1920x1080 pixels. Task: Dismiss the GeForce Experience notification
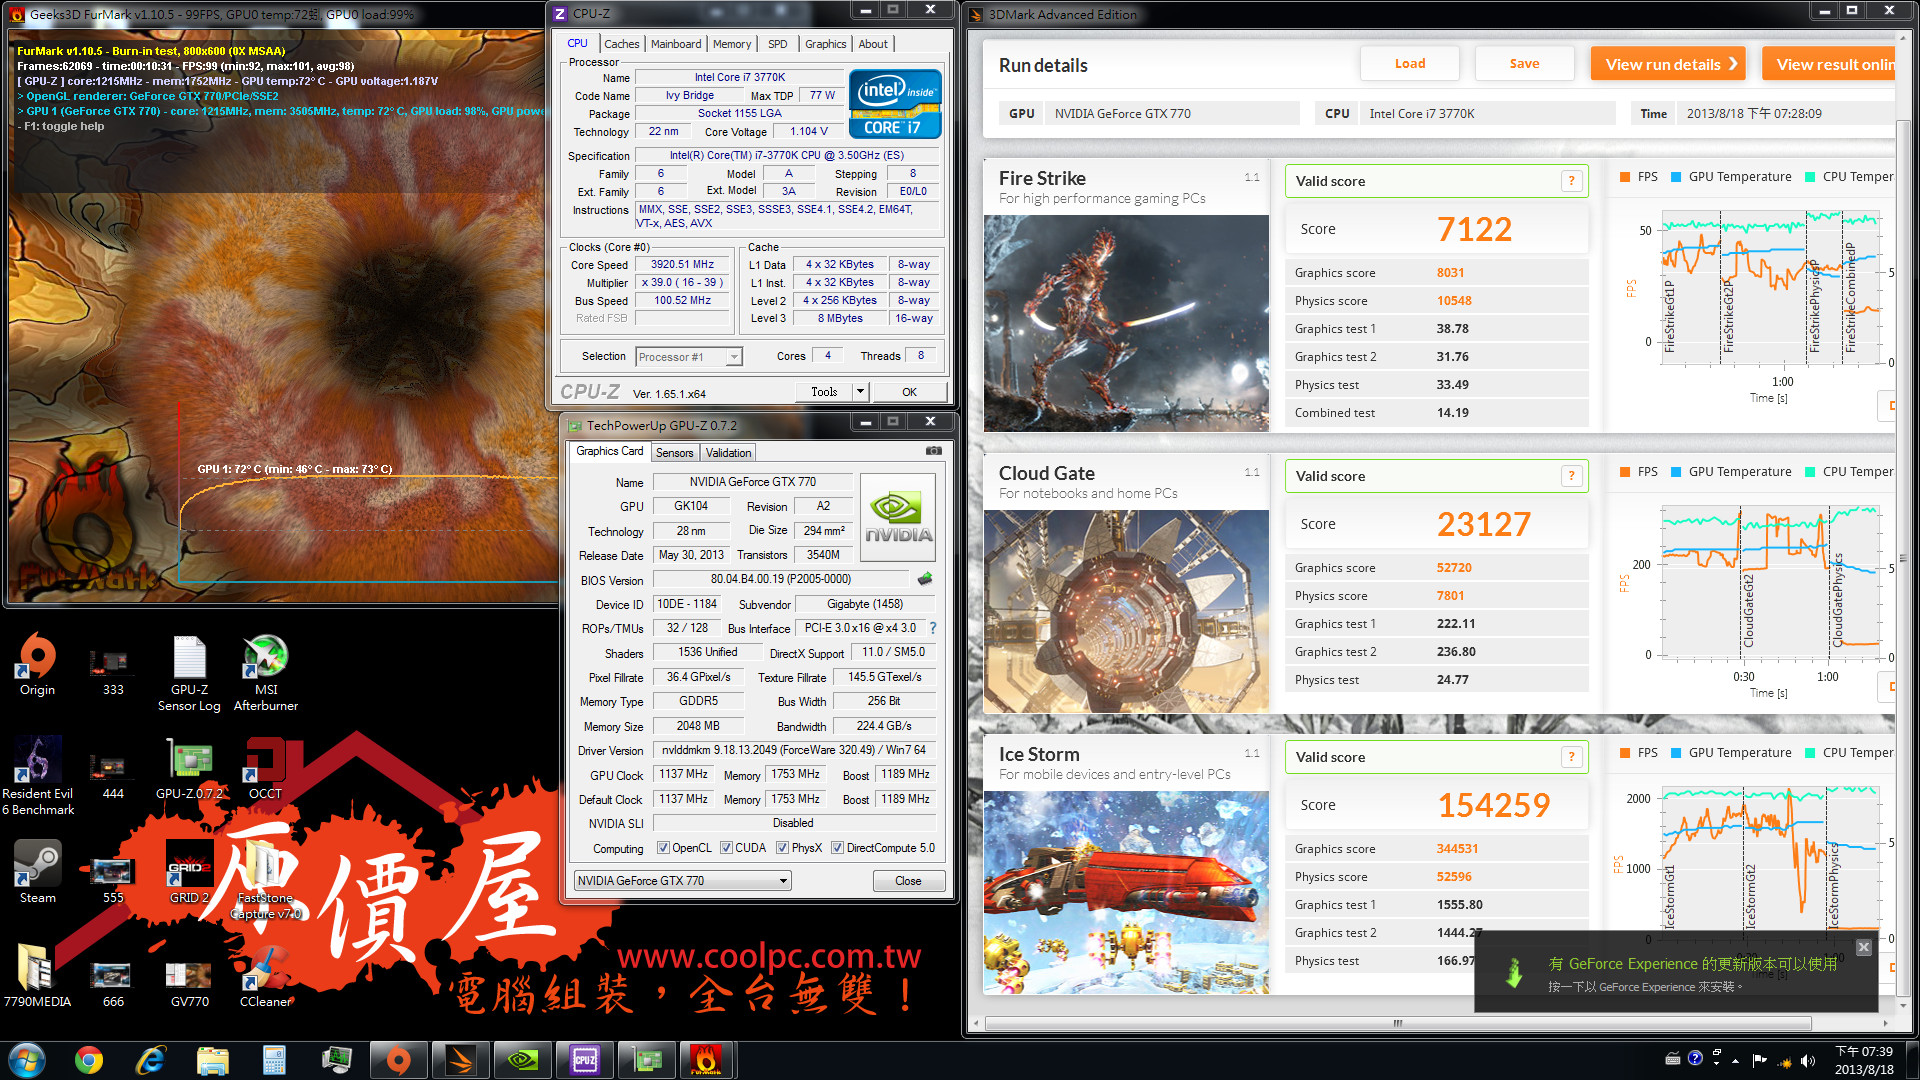pos(1864,947)
